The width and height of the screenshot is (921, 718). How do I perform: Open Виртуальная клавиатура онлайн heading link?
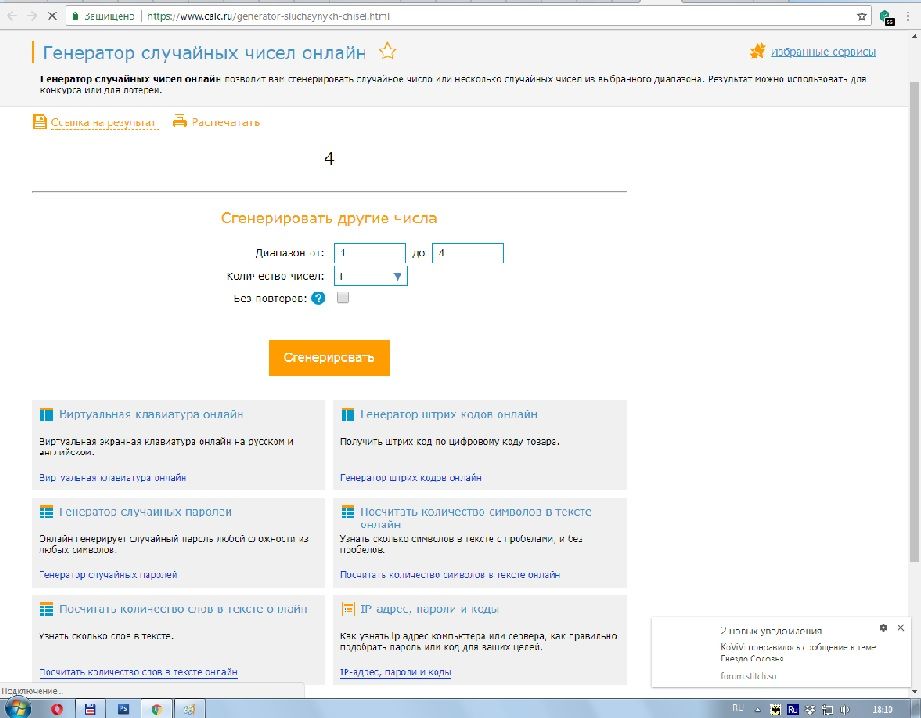(x=150, y=414)
